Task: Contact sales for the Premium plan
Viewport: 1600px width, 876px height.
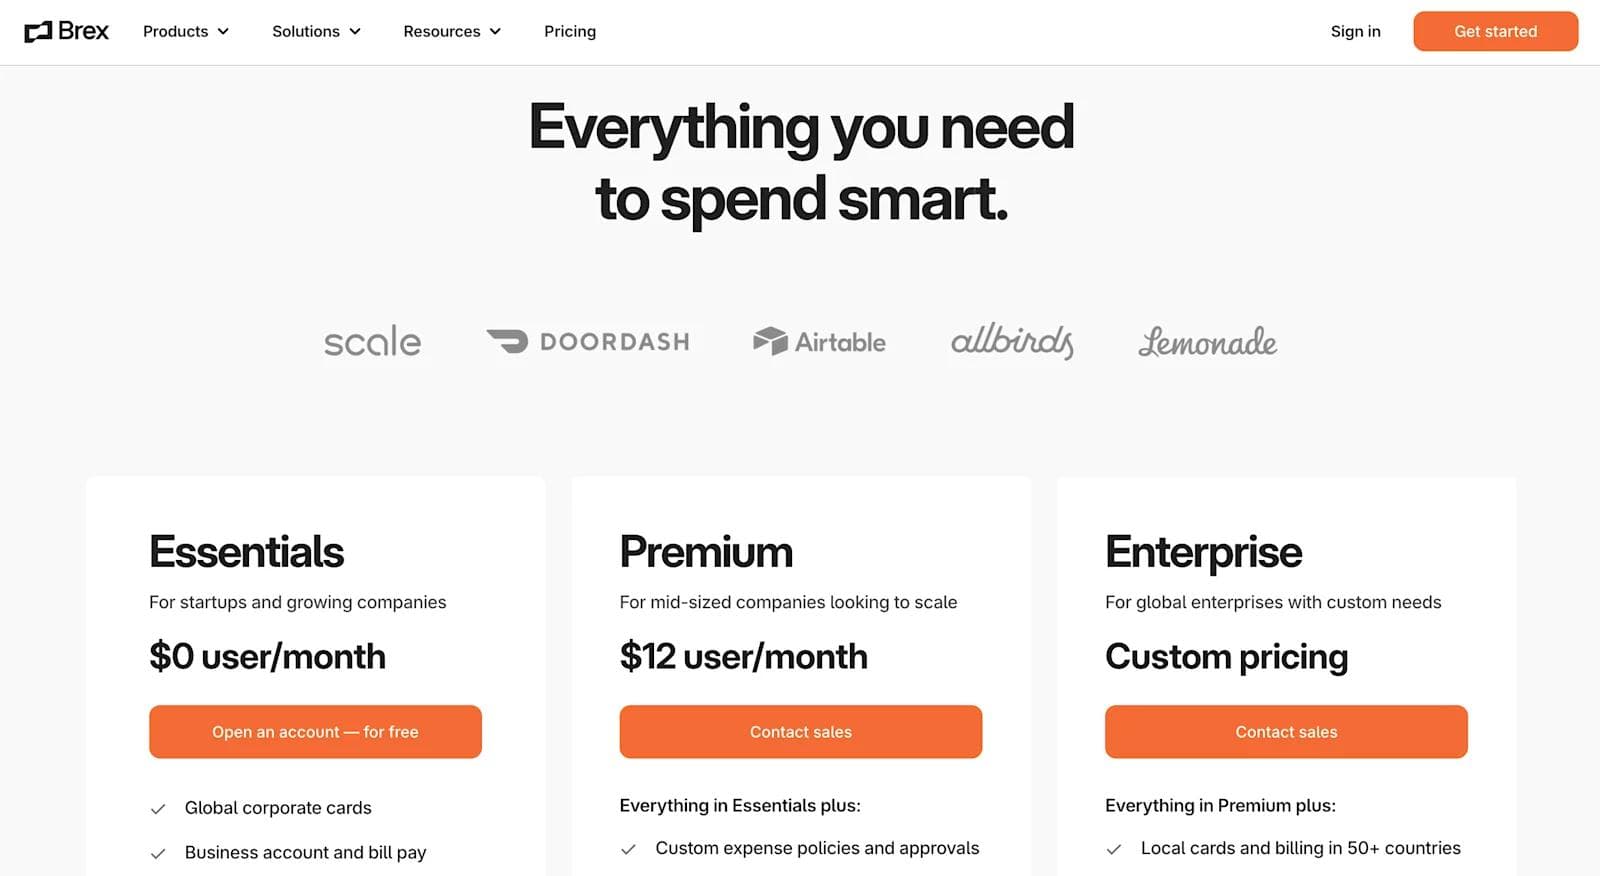Action: [x=800, y=731]
